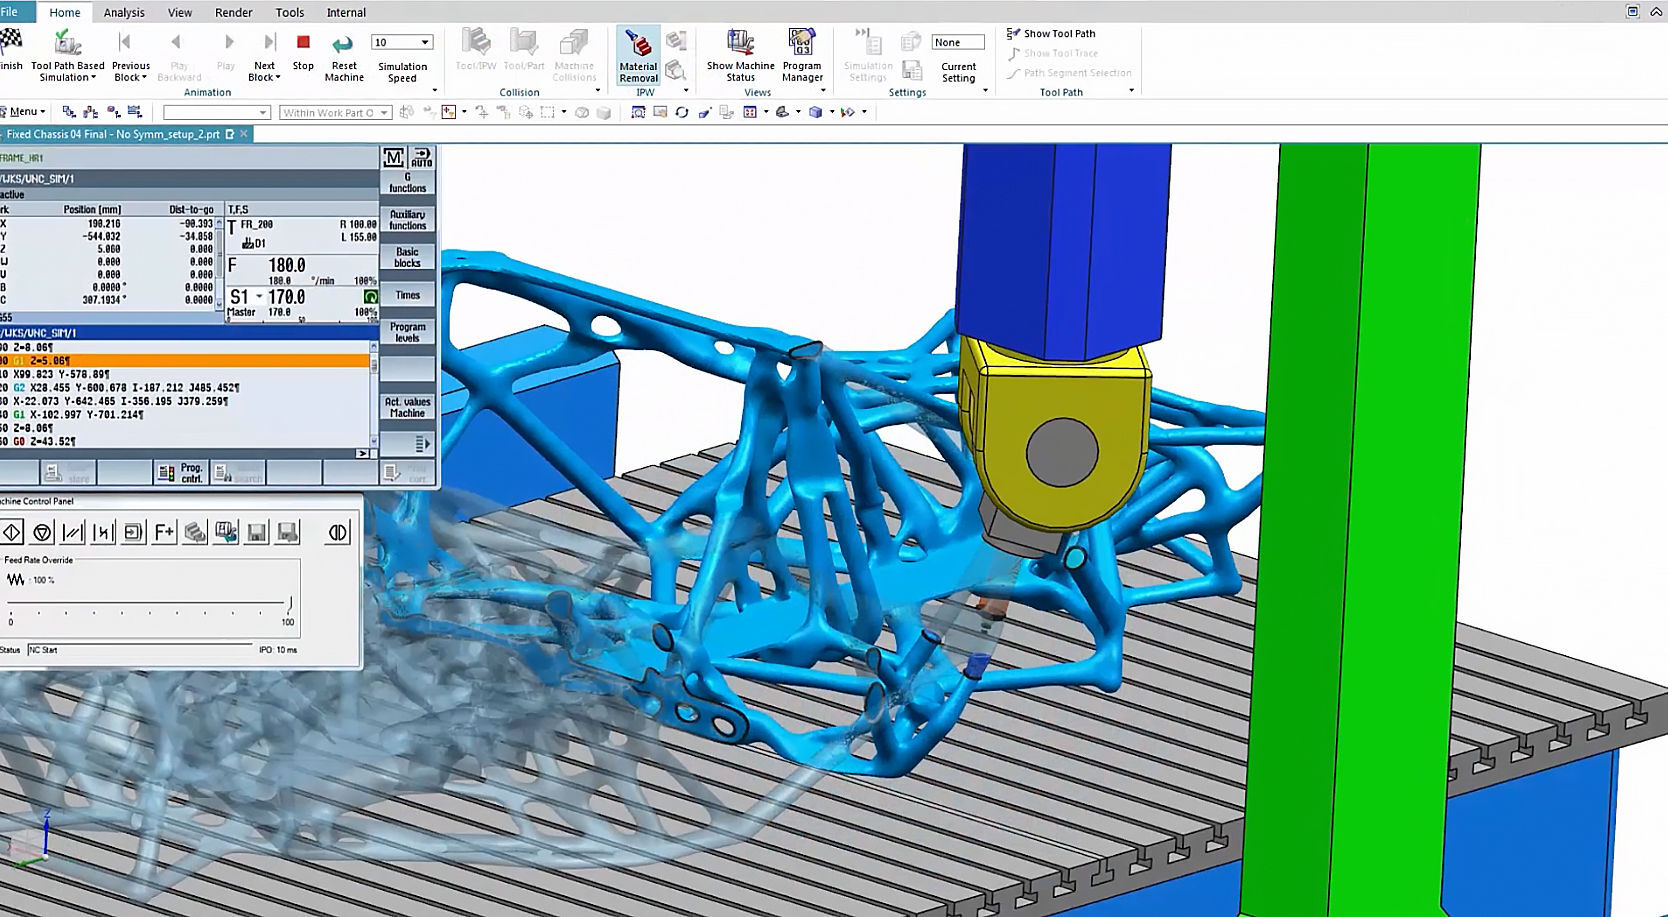Click the F+ button in Machine Control Panel
The image size is (1668, 917).
coord(164,533)
